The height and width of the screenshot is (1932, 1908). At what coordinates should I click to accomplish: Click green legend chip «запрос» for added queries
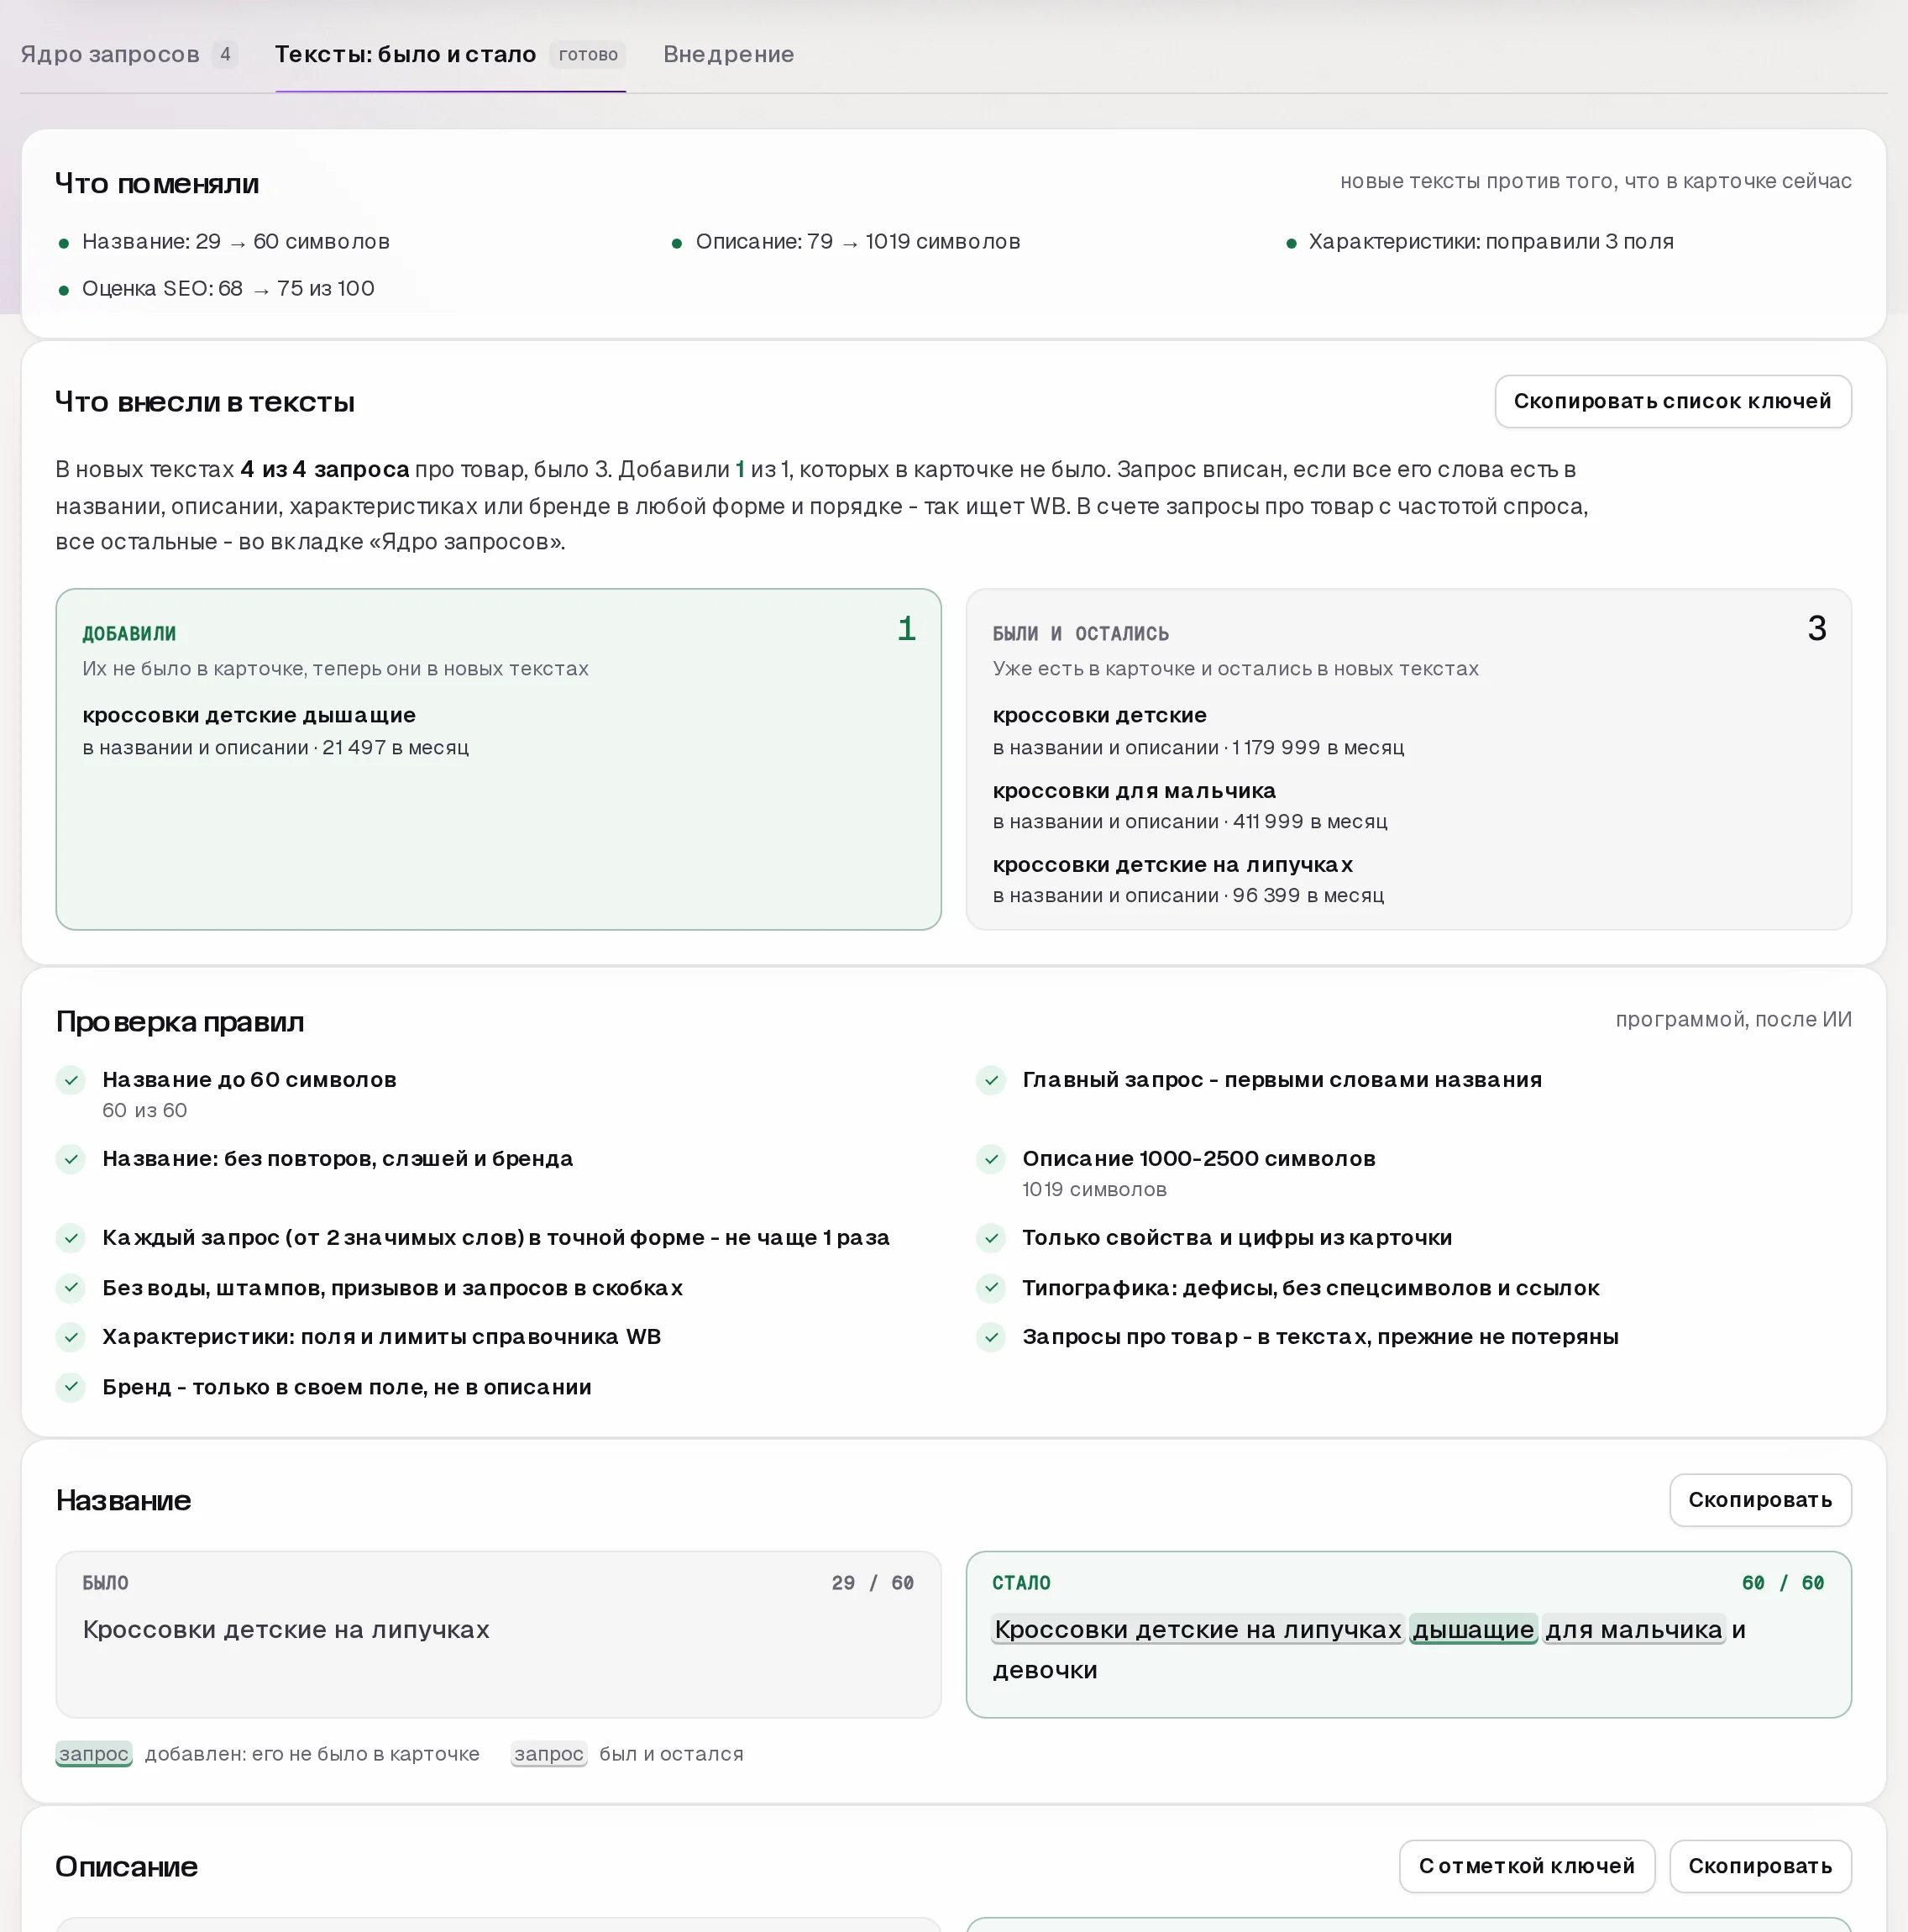coord(94,1753)
